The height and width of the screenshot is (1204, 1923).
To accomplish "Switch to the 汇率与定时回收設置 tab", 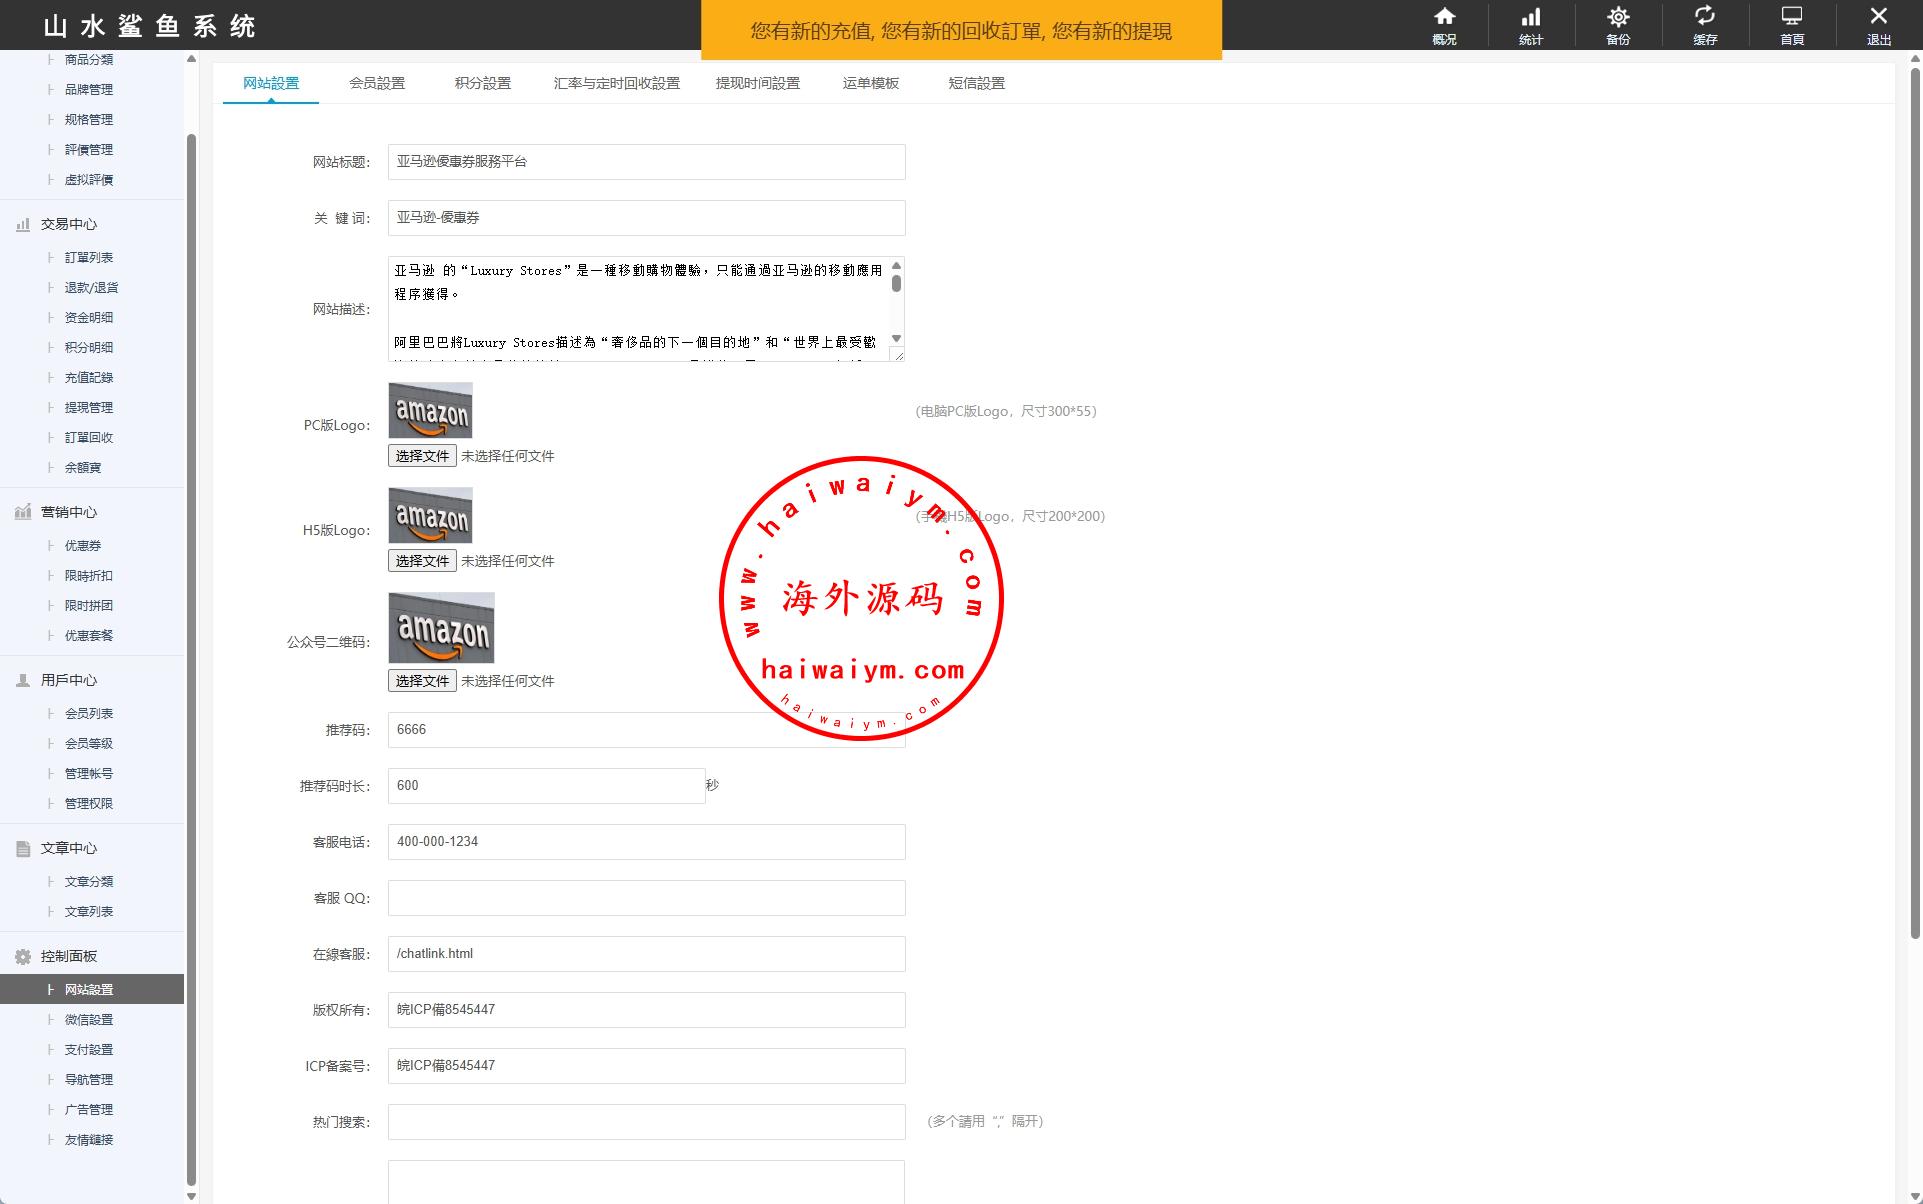I will (616, 83).
